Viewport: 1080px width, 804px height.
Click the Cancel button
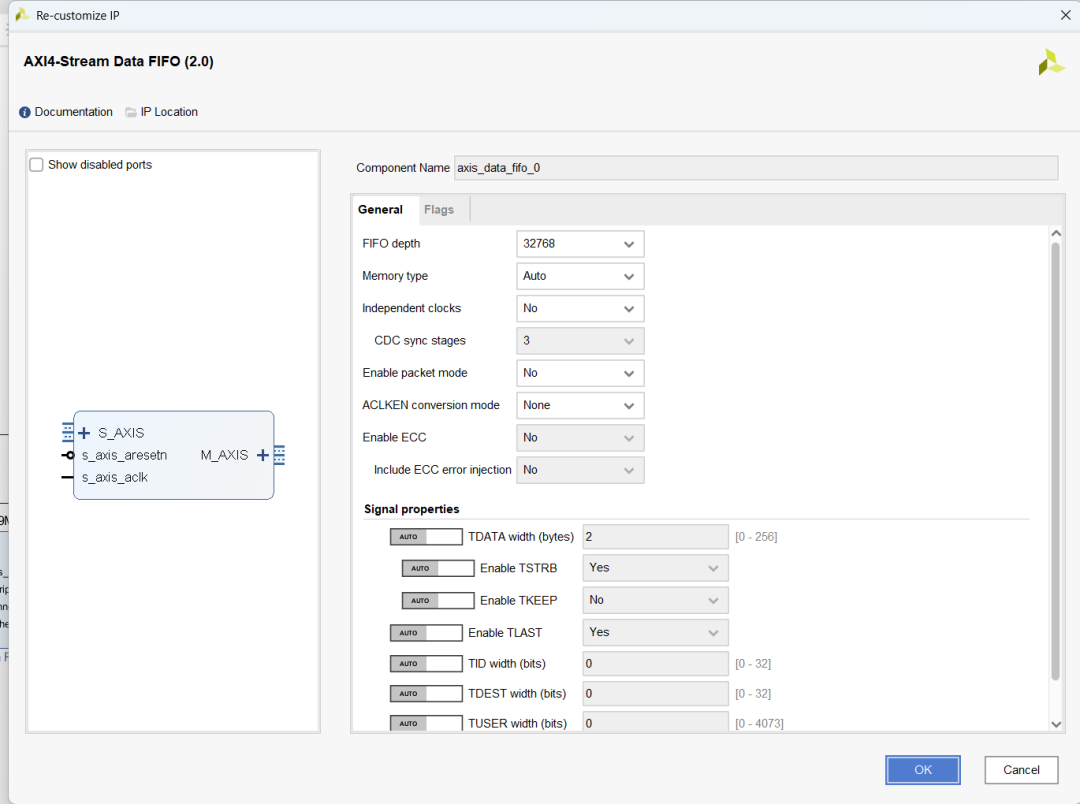tap(1021, 770)
